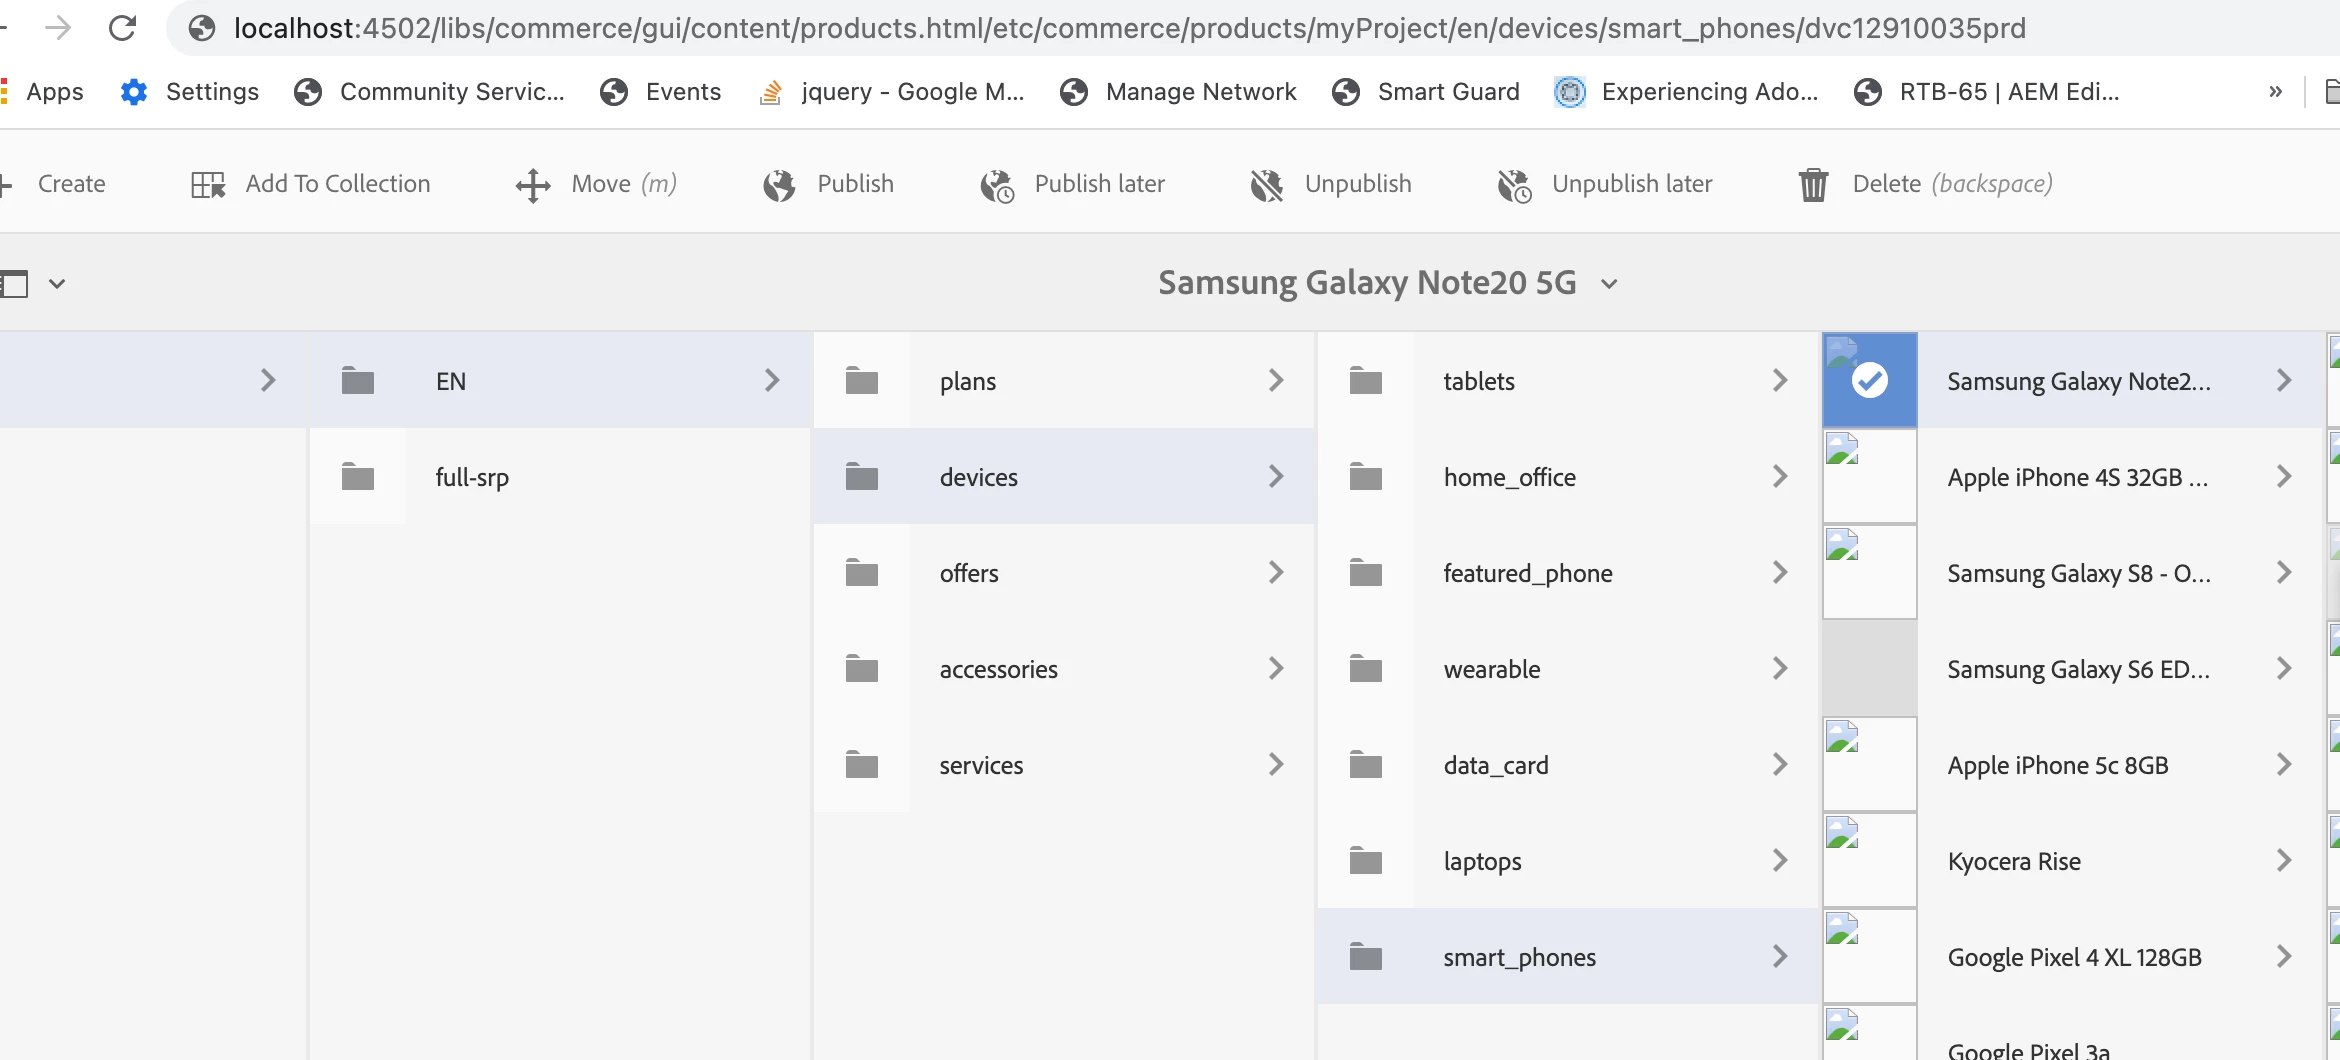Open the Apps bookmark
Screen dimensions: 2340x1060
pyautogui.click(x=44, y=92)
